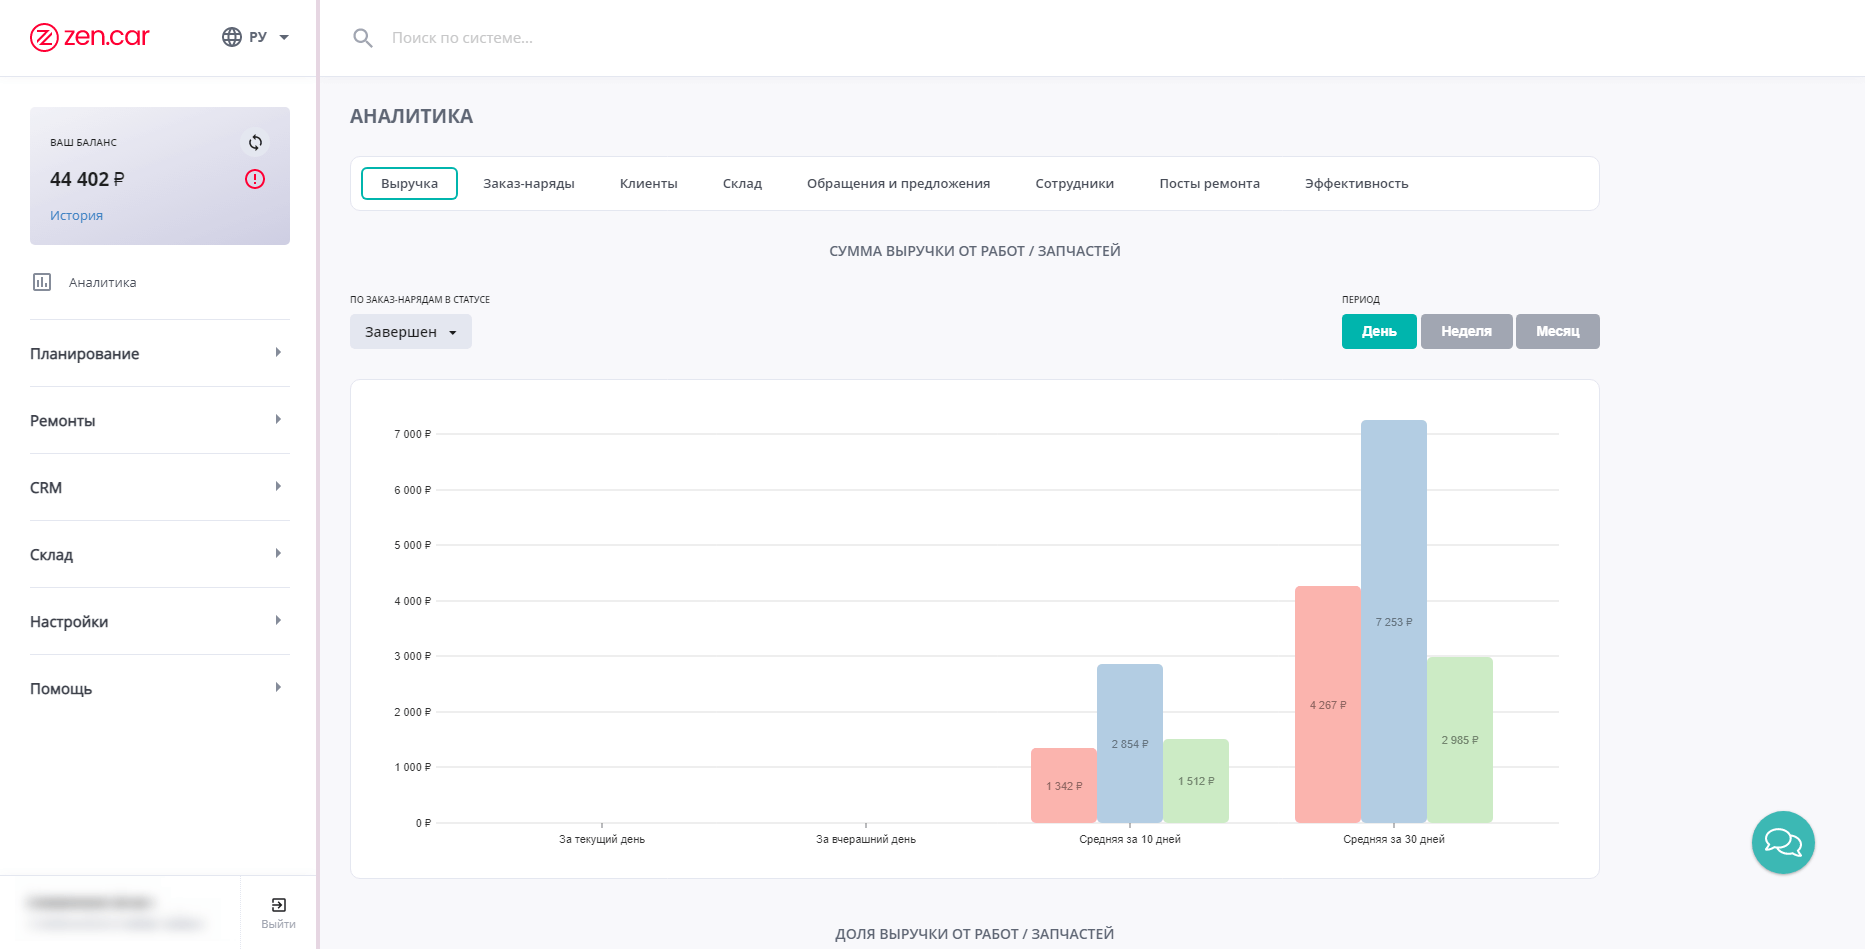Click the search magnifier icon

click(363, 38)
